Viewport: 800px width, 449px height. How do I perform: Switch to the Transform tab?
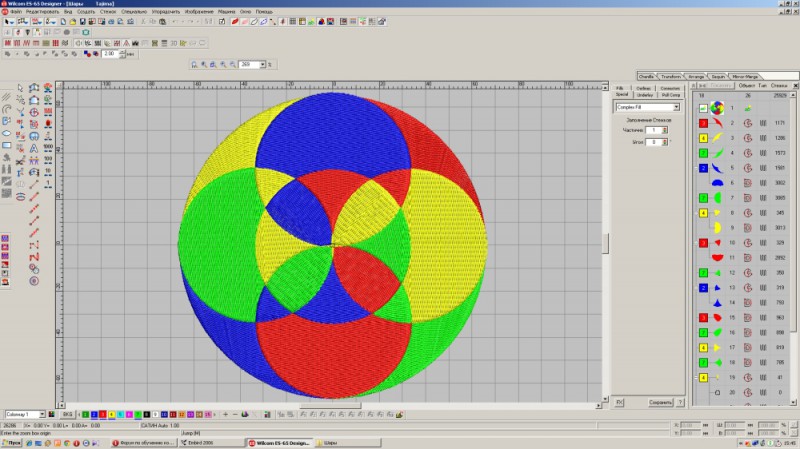pos(670,76)
